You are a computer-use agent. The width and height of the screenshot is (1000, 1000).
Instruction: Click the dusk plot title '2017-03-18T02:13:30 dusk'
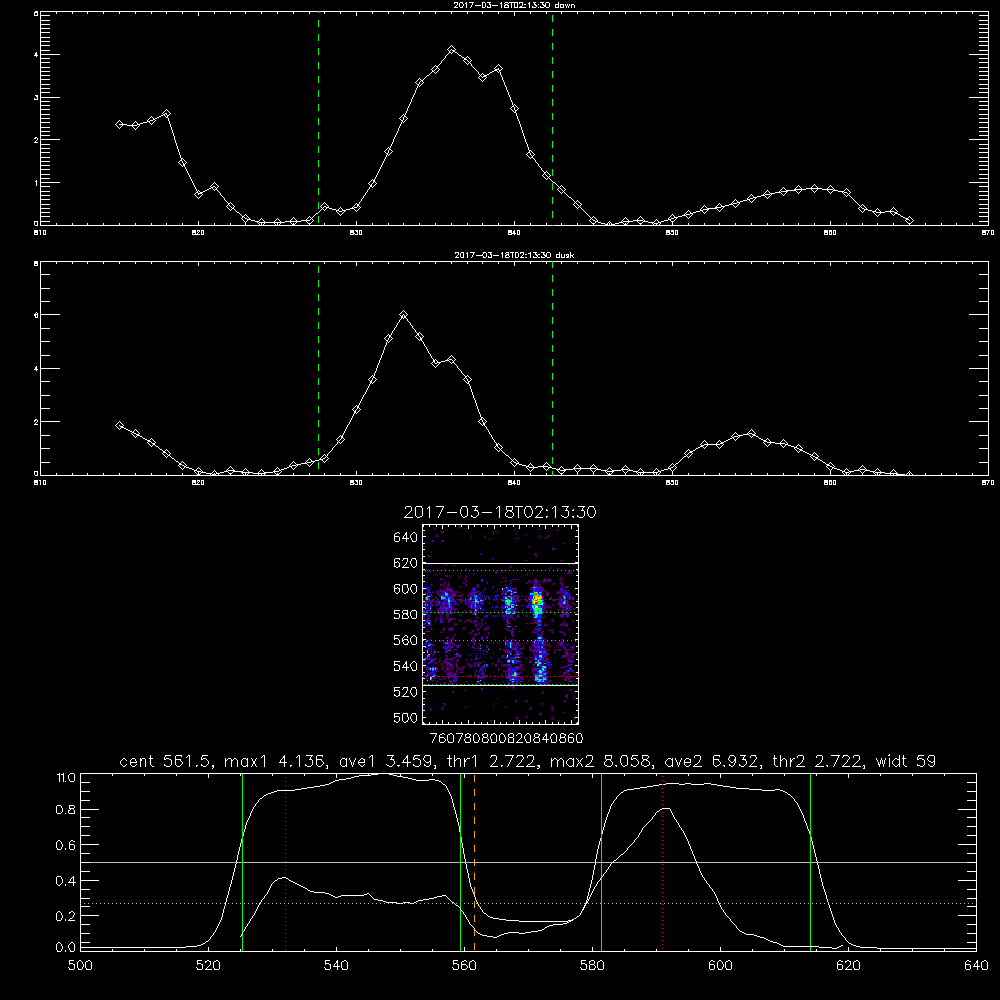[x=514, y=255]
